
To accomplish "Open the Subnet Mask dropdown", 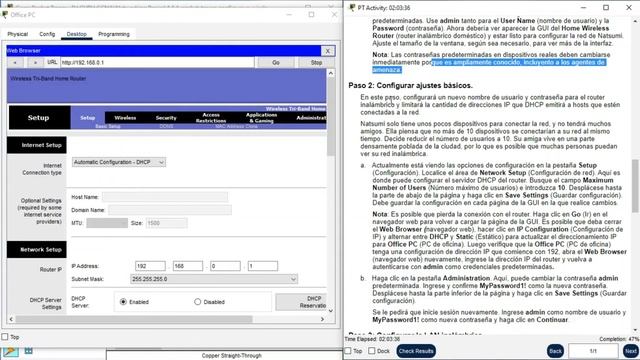I will [214, 279].
